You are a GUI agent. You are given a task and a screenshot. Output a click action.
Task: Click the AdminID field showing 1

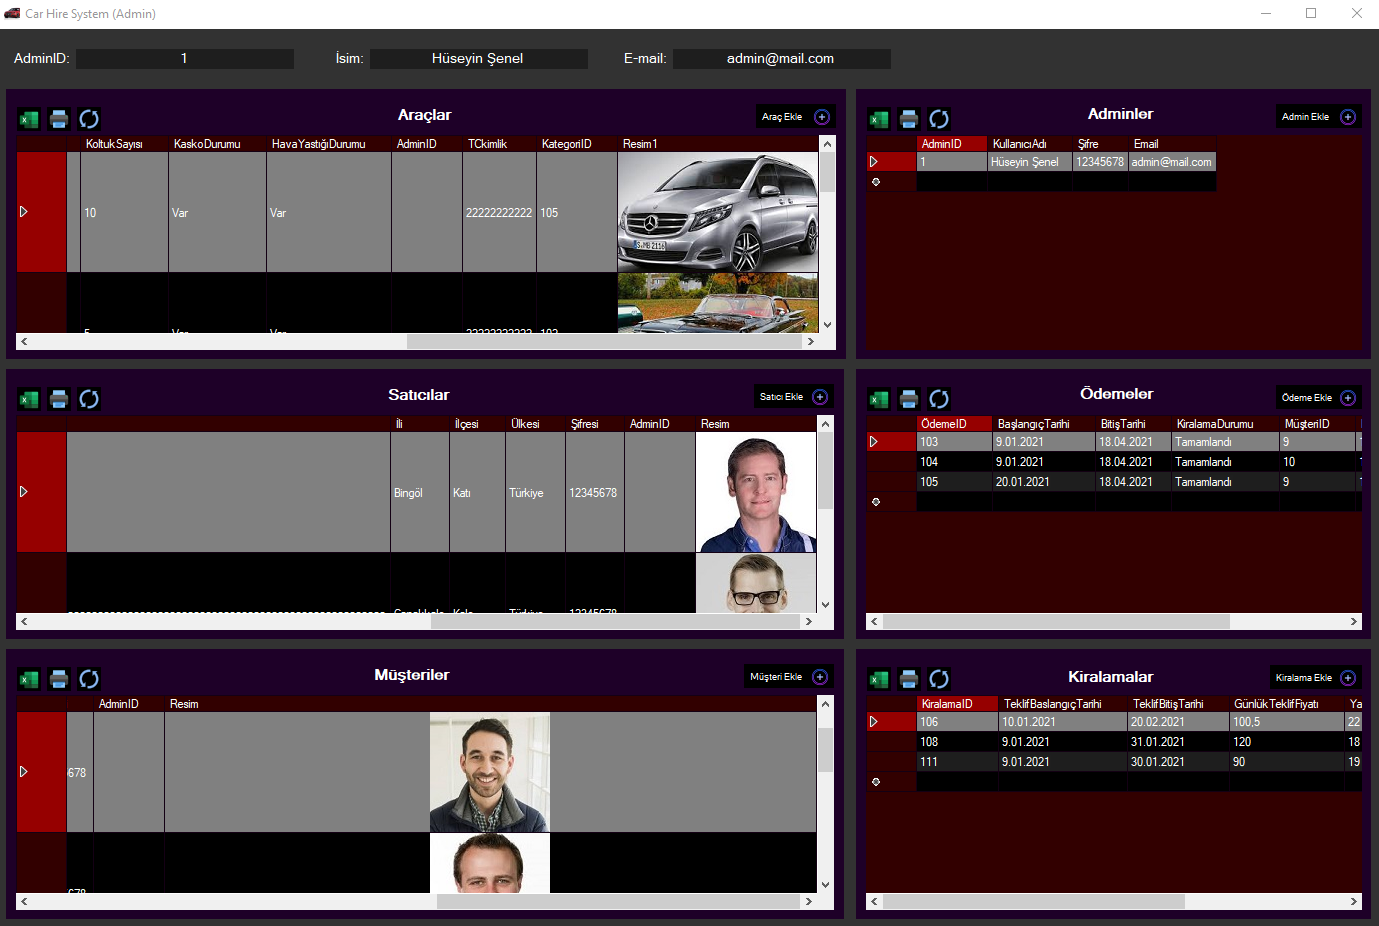click(x=185, y=59)
